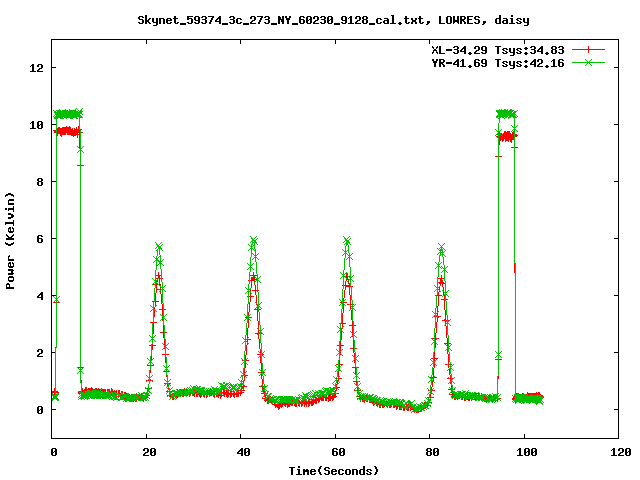This screenshot has width=640, height=480.
Task: Click the x-axis tick label 60
Action: pos(338,452)
